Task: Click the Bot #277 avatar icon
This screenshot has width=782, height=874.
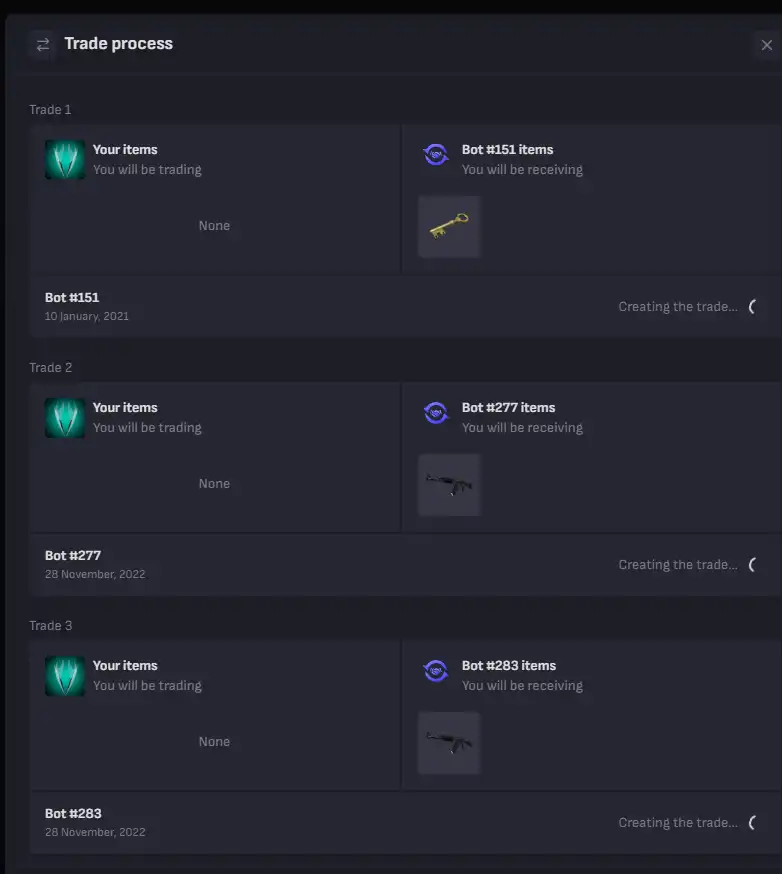Action: (x=436, y=412)
